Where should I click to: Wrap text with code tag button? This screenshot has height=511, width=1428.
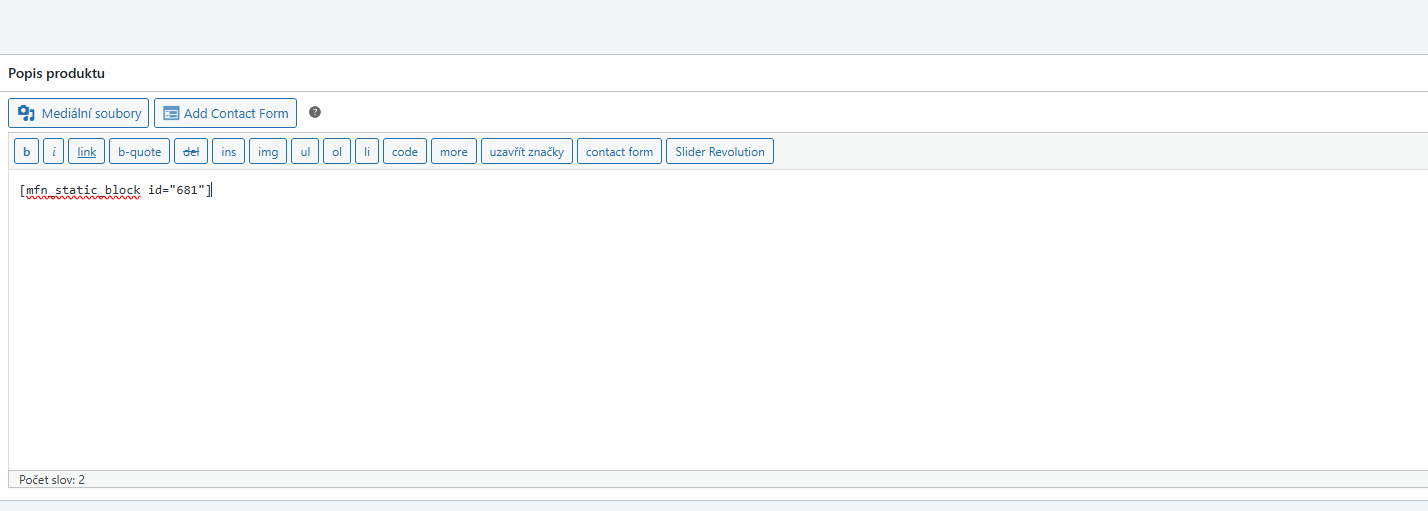pos(405,152)
